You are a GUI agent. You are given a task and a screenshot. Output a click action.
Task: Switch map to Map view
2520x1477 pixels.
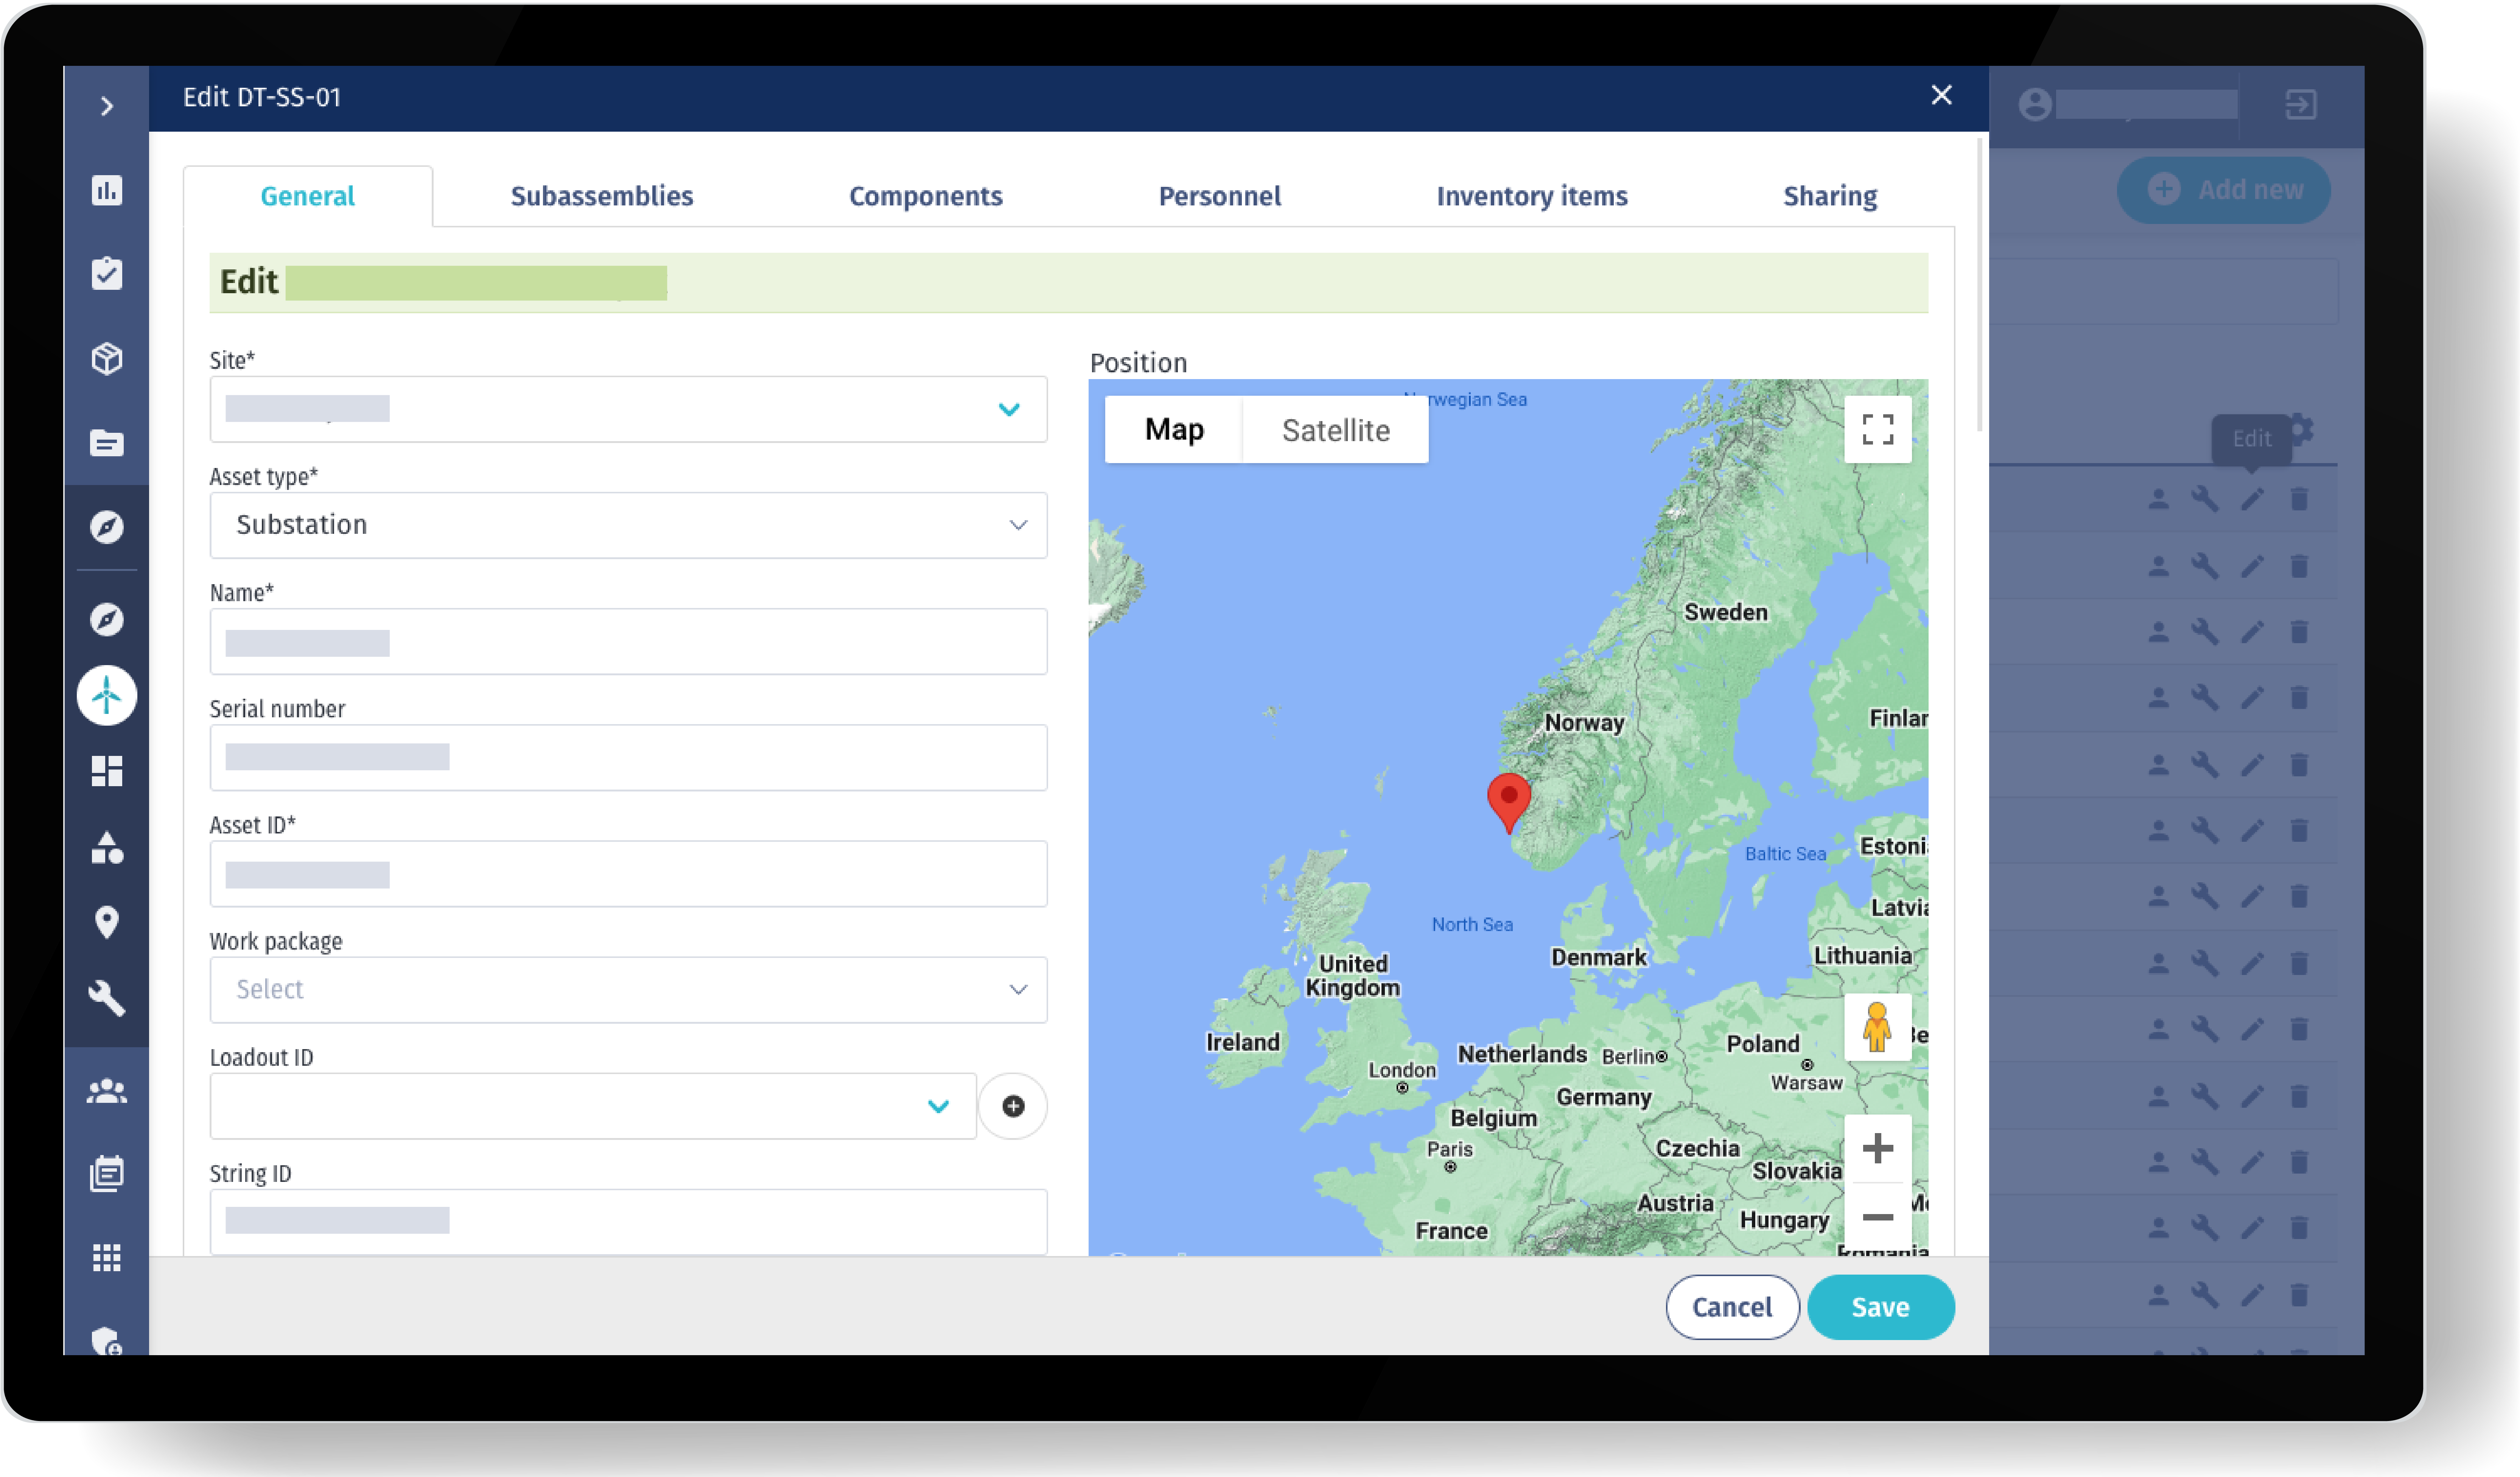[x=1174, y=430]
